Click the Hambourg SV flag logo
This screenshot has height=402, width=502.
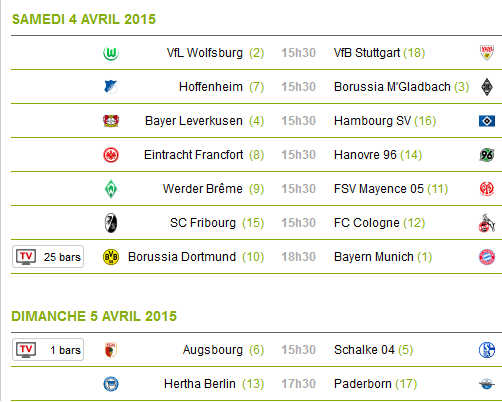487,121
